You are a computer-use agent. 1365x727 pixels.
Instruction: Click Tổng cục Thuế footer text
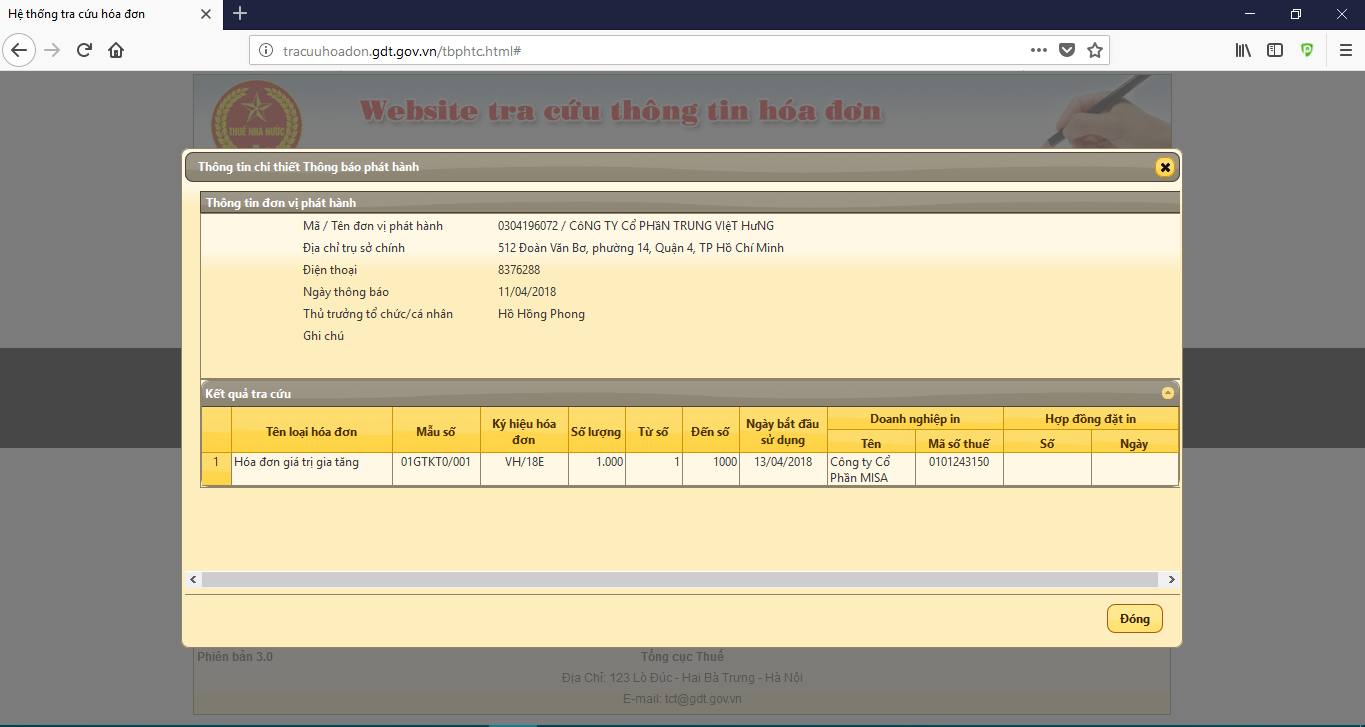pyautogui.click(x=682, y=657)
